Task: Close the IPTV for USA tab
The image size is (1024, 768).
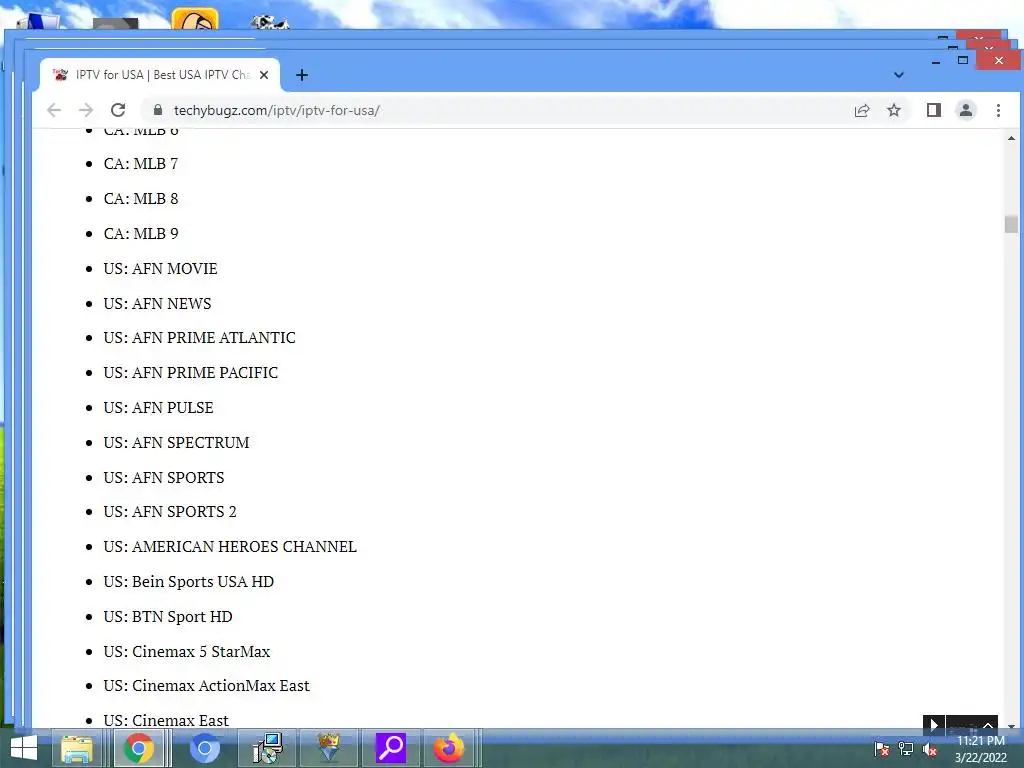Action: (264, 75)
